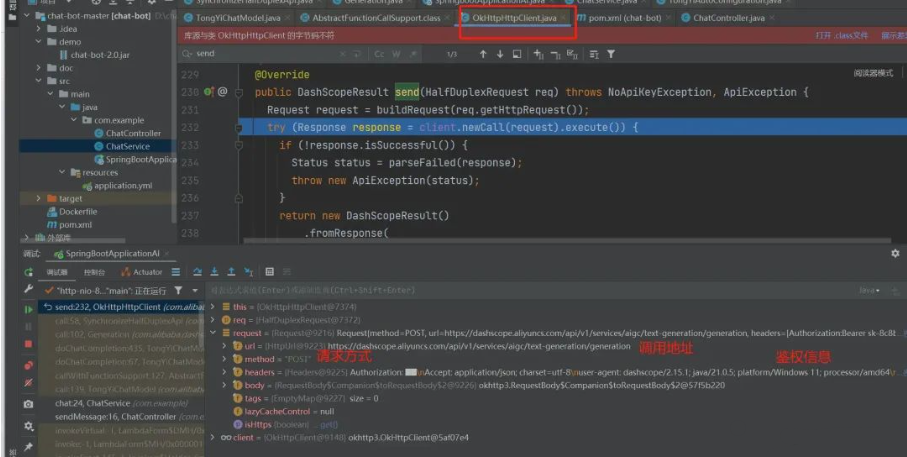Expand the target folder in project tree
The image size is (907, 457).
coord(38,198)
